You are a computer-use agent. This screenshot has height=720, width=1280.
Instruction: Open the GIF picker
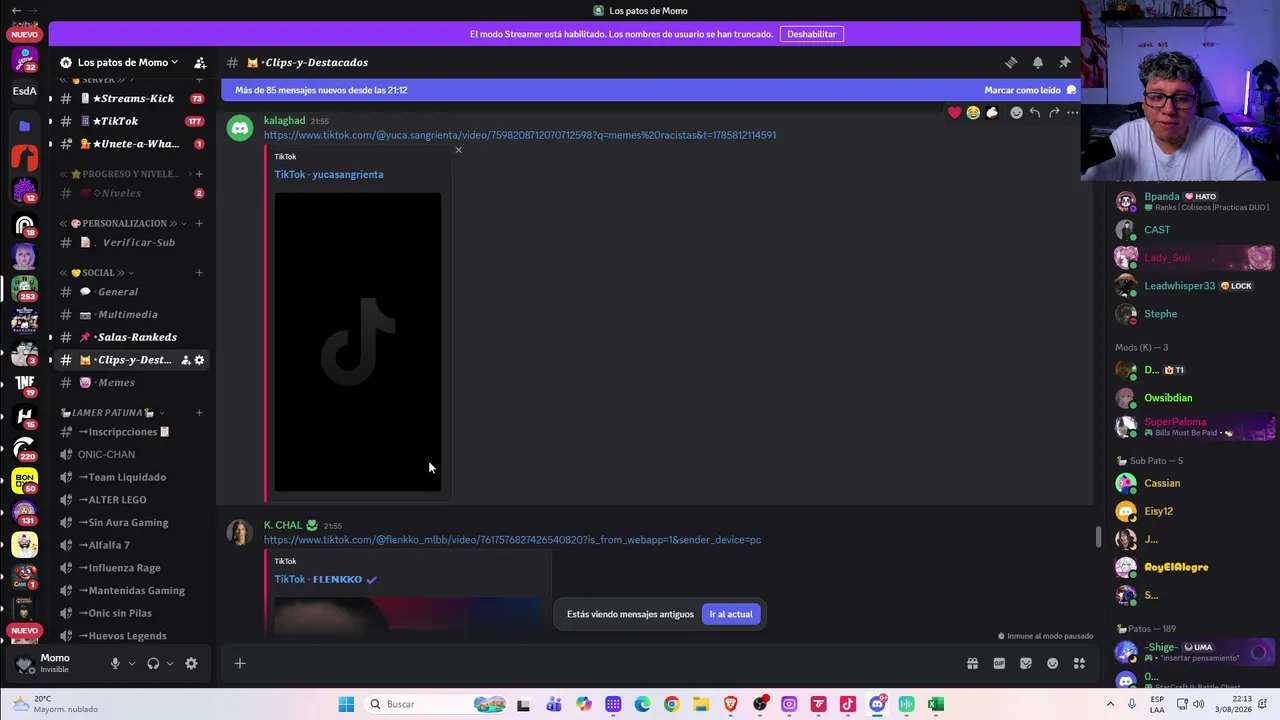point(999,663)
